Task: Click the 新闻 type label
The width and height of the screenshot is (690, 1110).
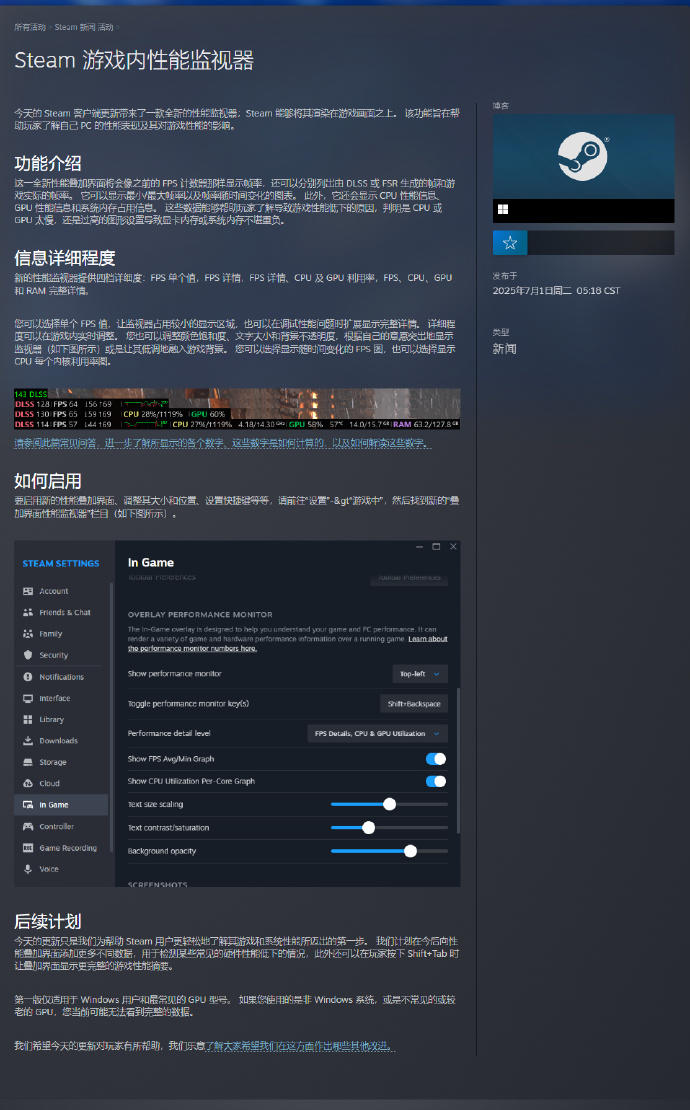Action: tap(505, 349)
